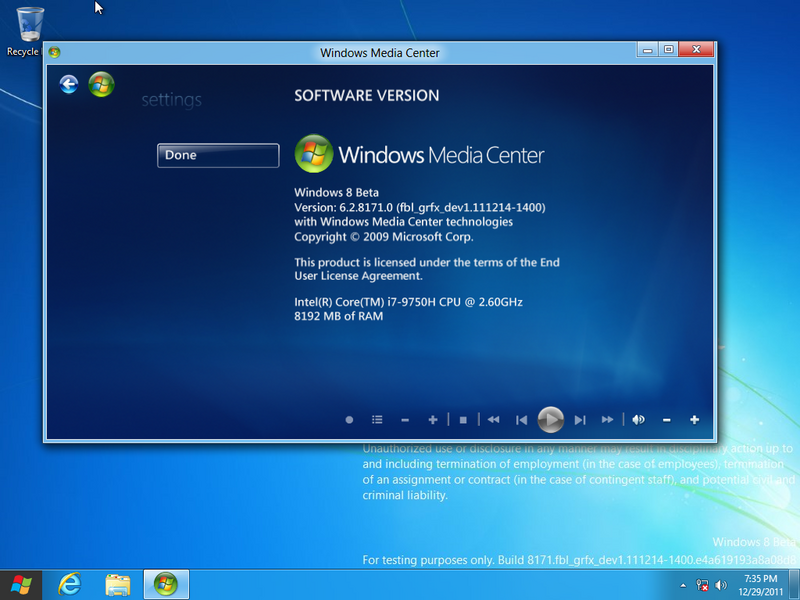
Task: Open the system volume tray icon
Action: click(x=721, y=585)
